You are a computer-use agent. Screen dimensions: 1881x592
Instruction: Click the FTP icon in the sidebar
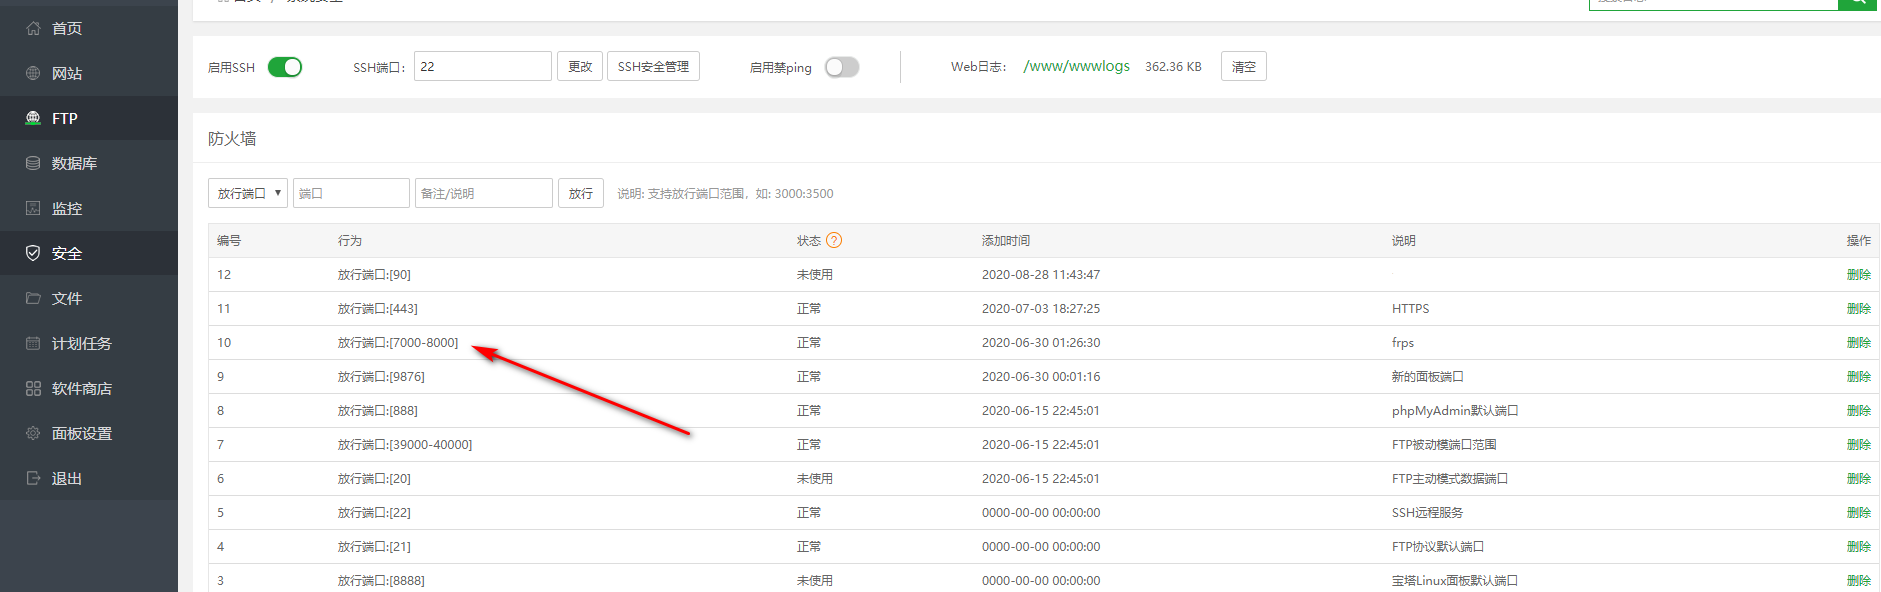[33, 118]
